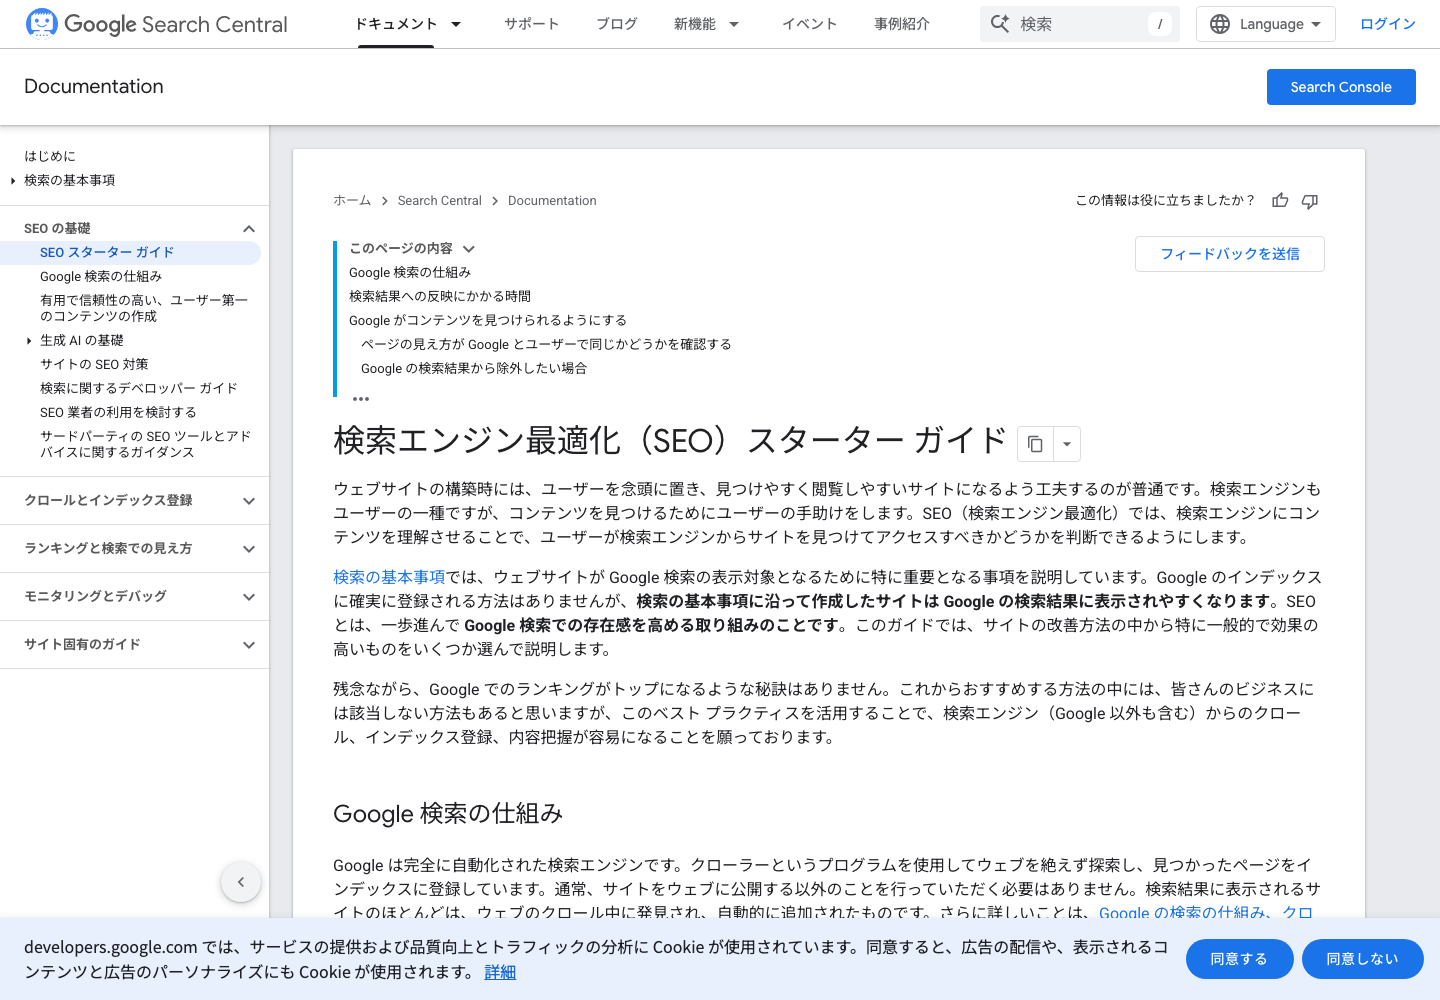
Task: Click 検索の基本事項 inline link in article
Action: [x=389, y=577]
